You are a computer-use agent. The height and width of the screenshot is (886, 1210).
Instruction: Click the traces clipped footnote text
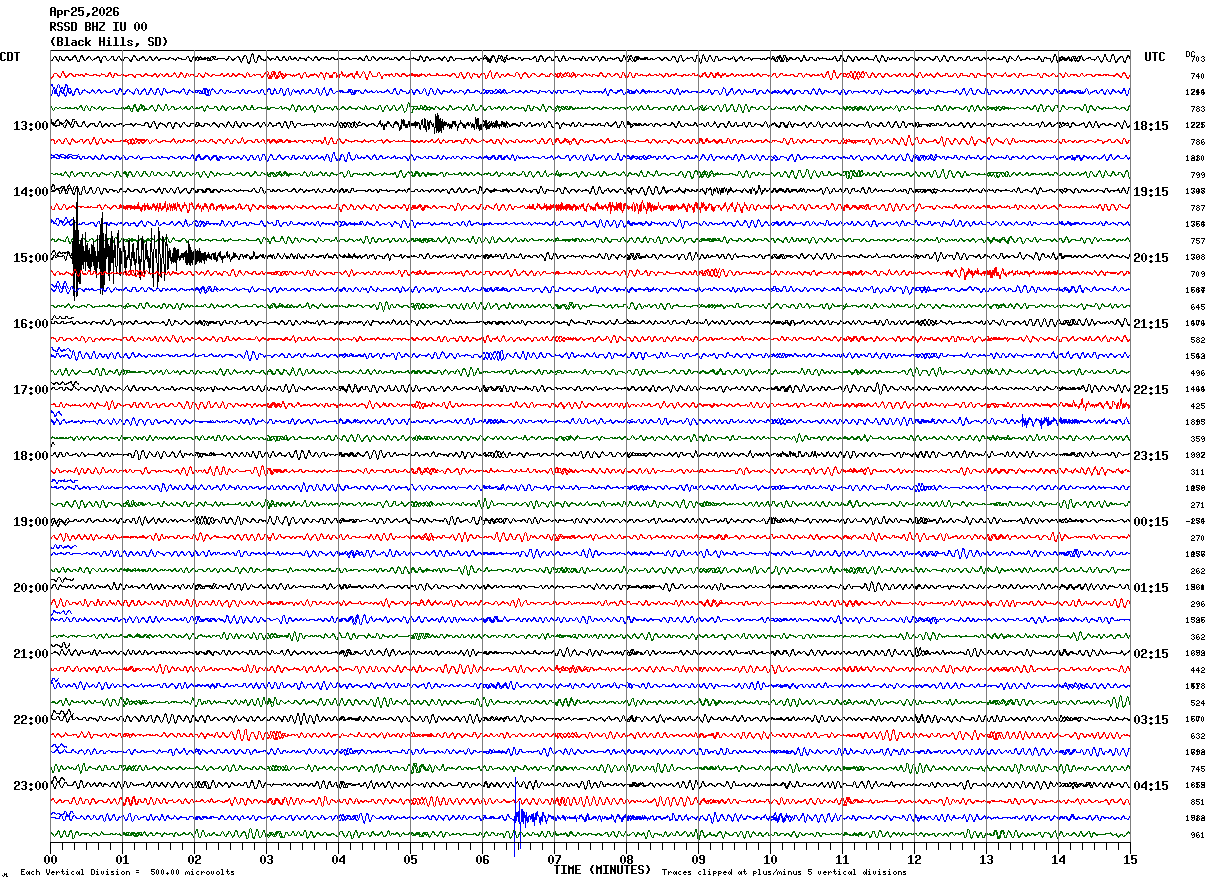(784, 872)
